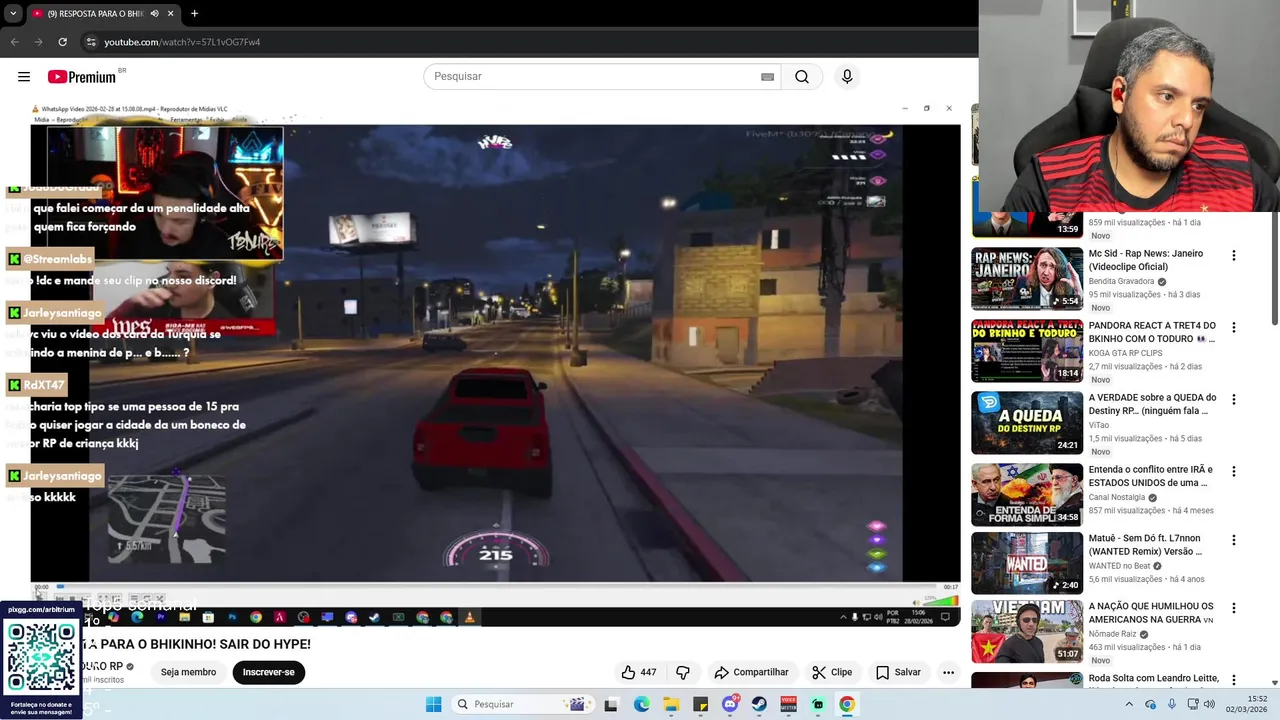Screen dimensions: 1280x720
Task: Open options menu for PANDORA REACT video
Action: click(1233, 328)
